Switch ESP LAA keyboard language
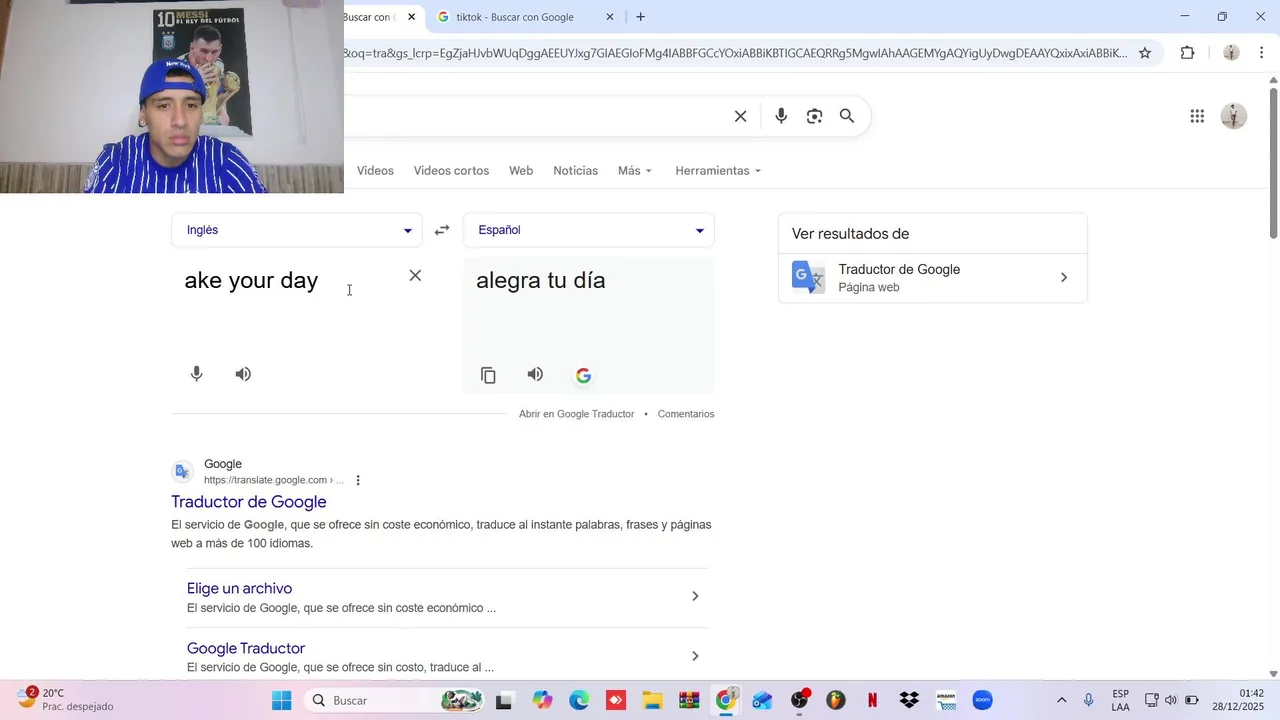 coord(1120,700)
